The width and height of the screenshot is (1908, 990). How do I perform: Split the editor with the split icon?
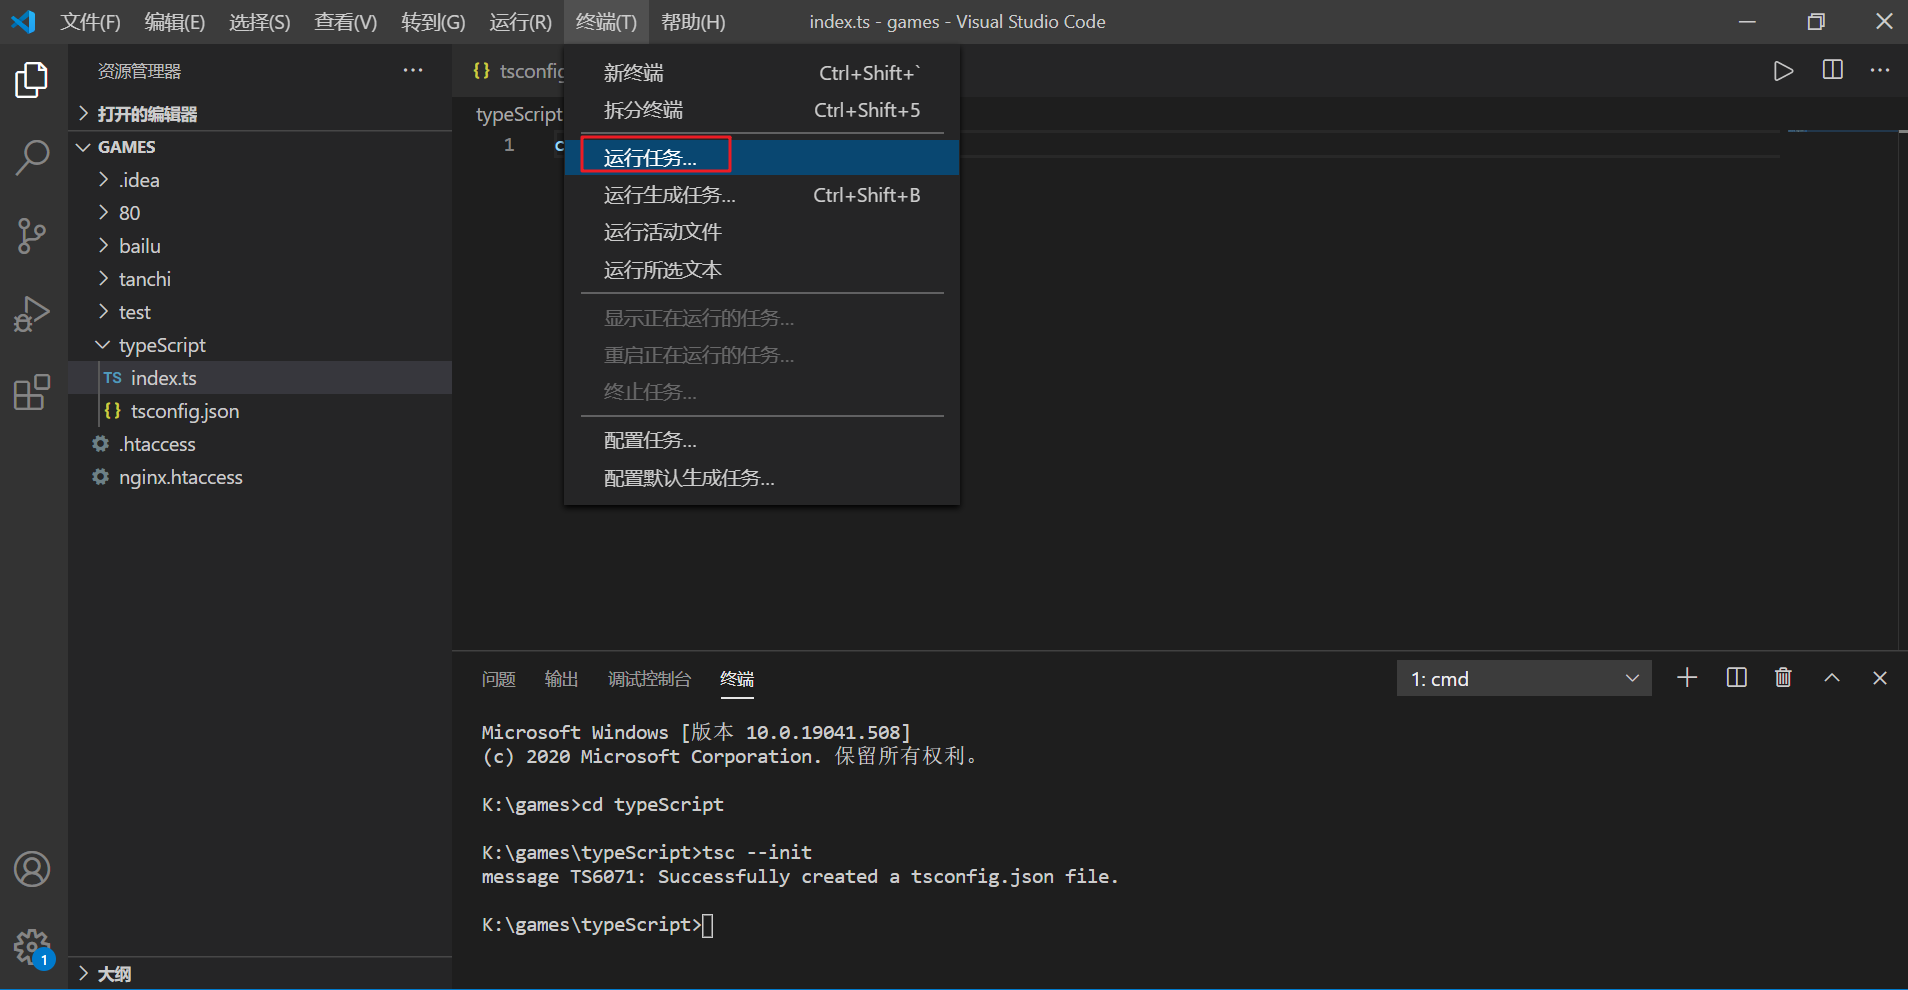1831,70
